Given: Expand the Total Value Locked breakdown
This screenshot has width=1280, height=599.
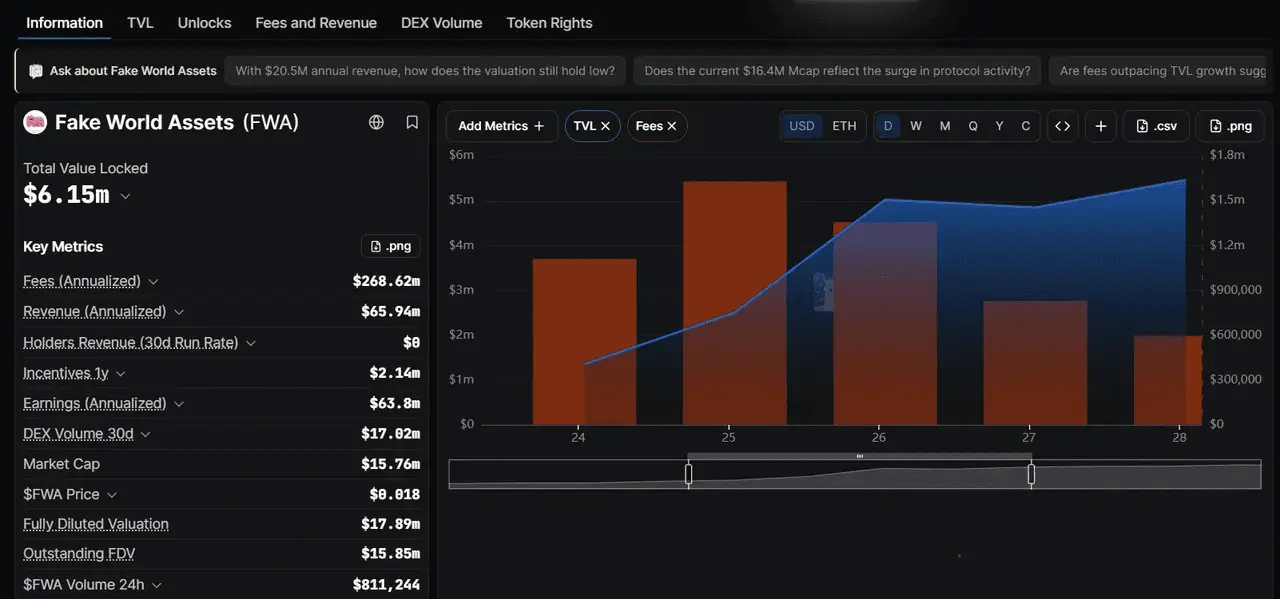Looking at the screenshot, I should [125, 196].
